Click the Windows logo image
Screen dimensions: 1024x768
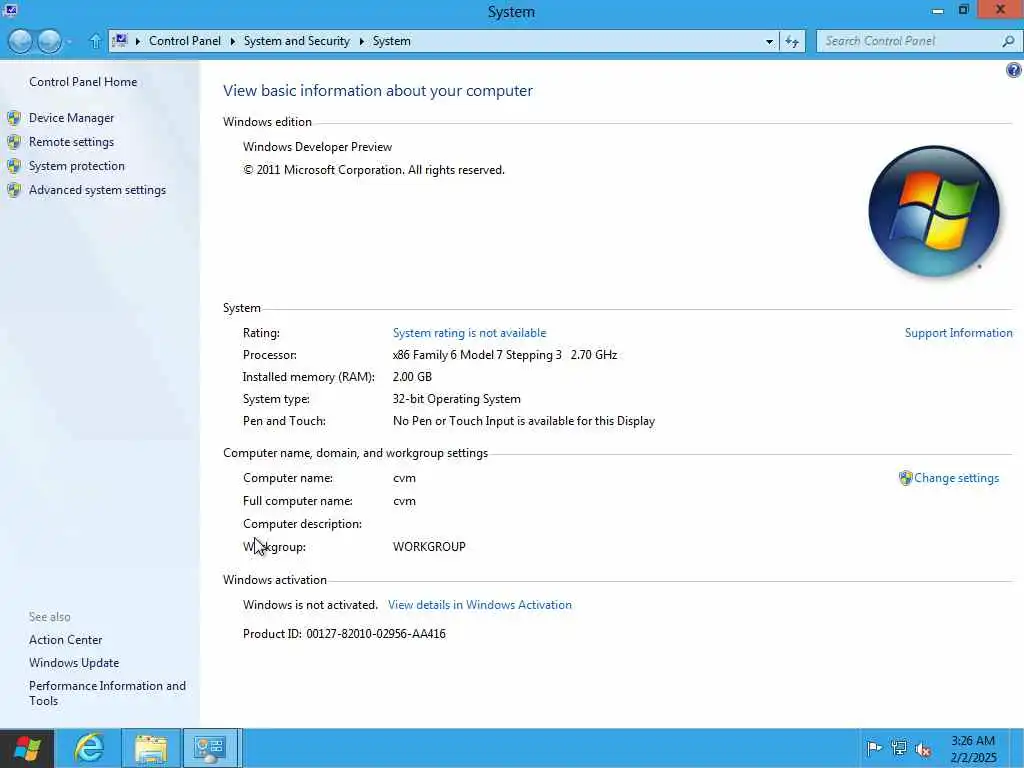tap(934, 211)
